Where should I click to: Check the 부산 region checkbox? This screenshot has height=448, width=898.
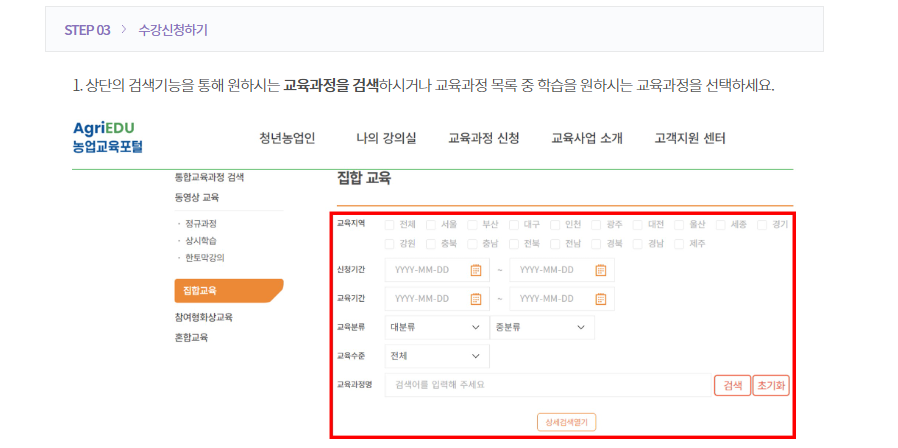coord(472,225)
